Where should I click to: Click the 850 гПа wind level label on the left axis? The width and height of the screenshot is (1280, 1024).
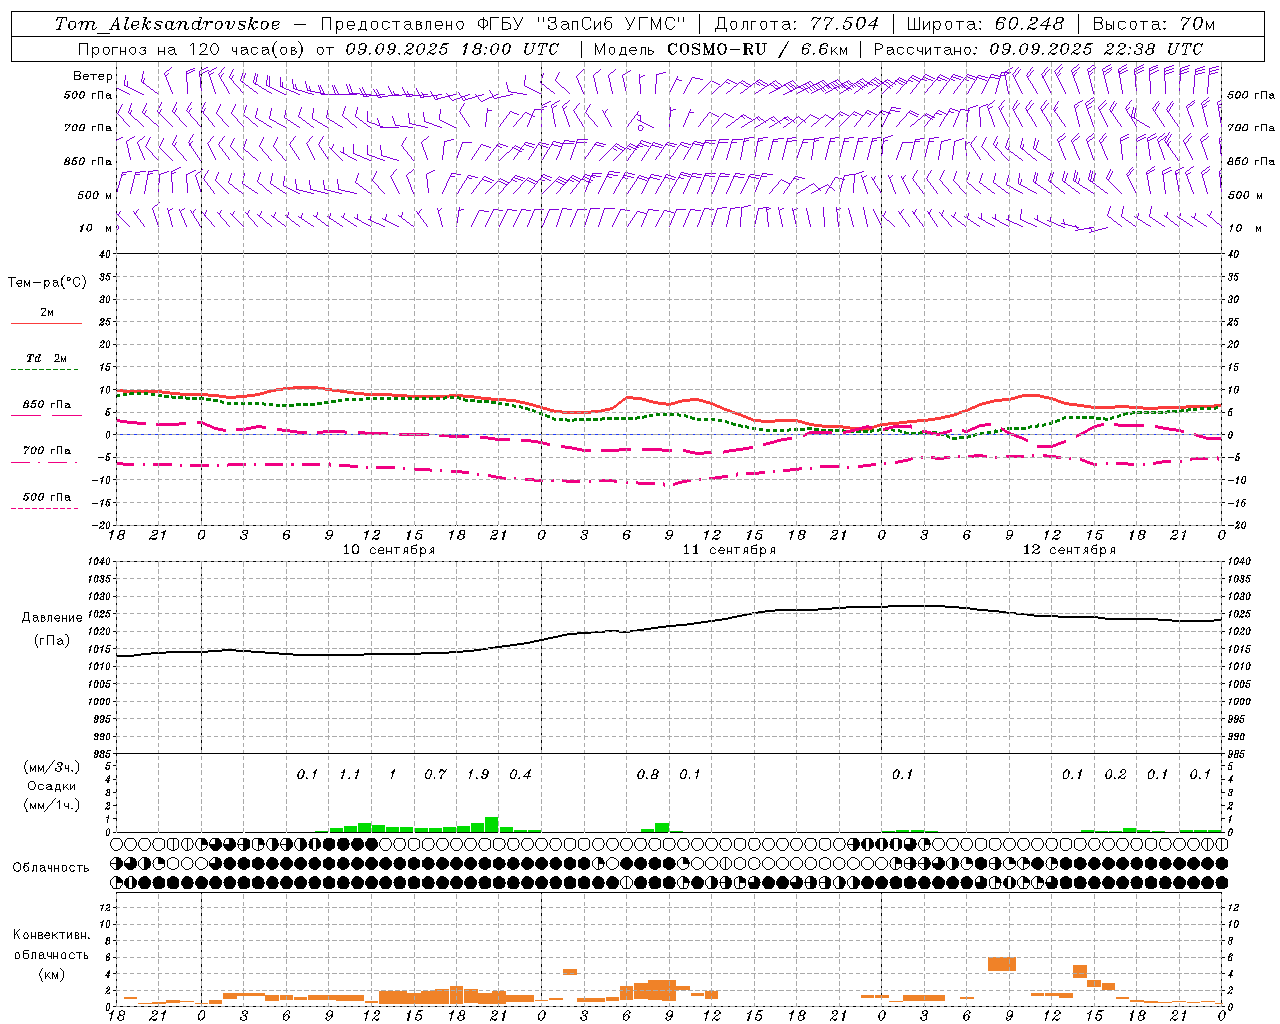click(88, 161)
